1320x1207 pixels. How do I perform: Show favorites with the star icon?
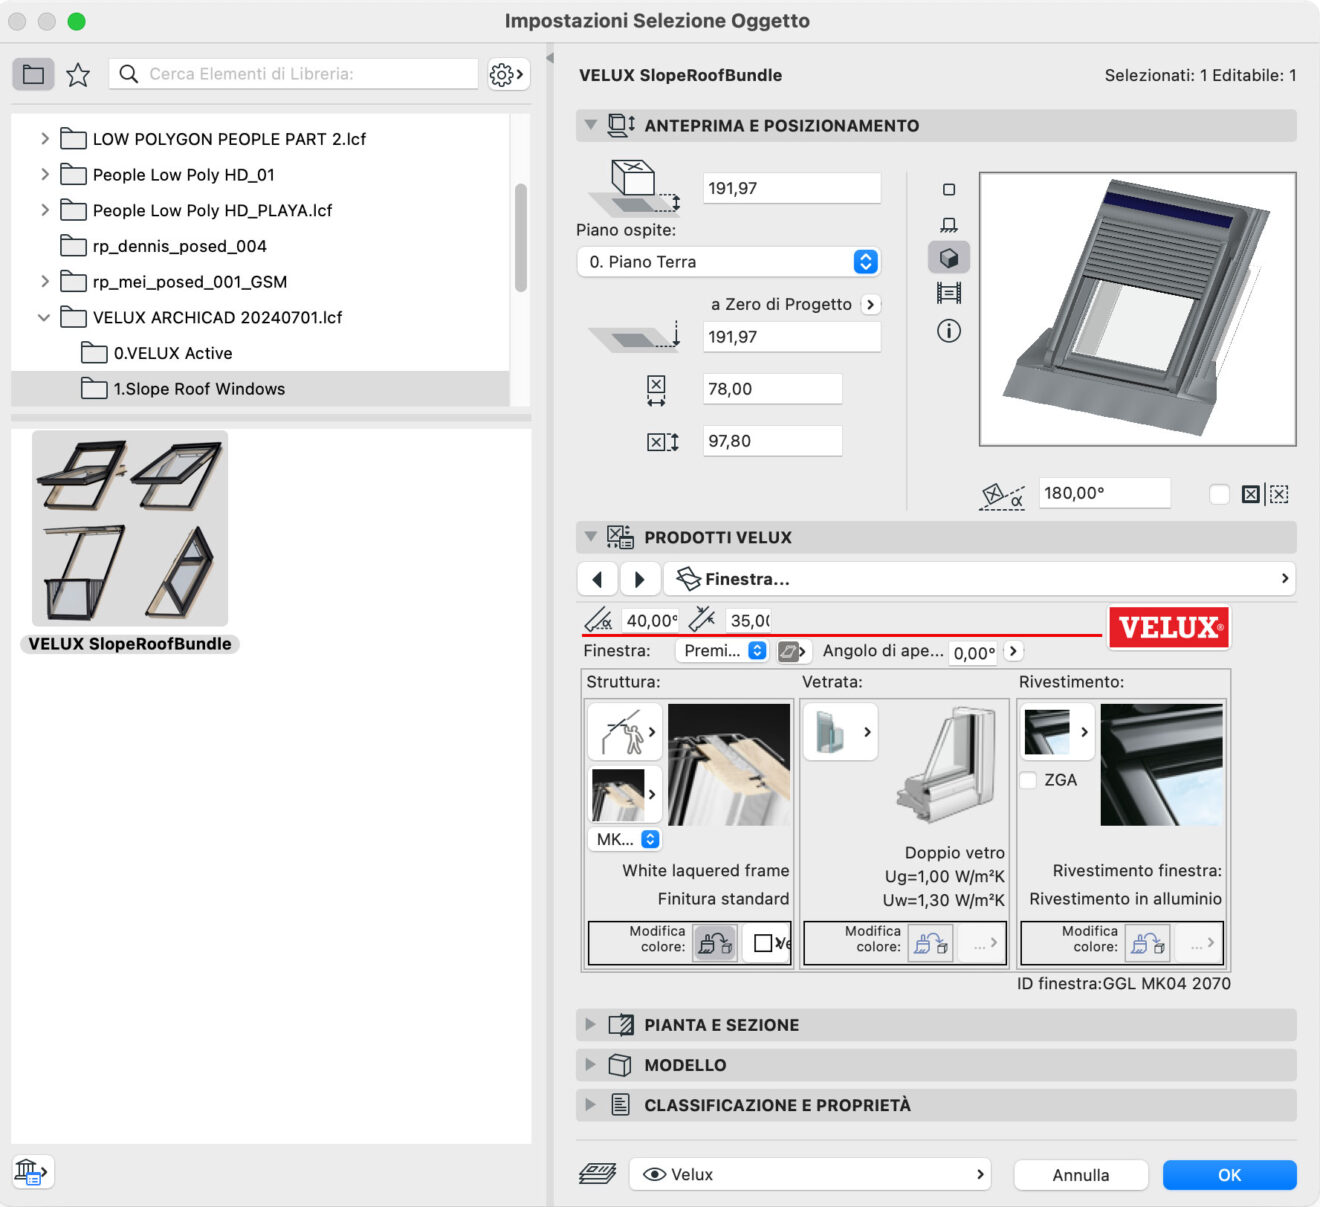(x=78, y=74)
